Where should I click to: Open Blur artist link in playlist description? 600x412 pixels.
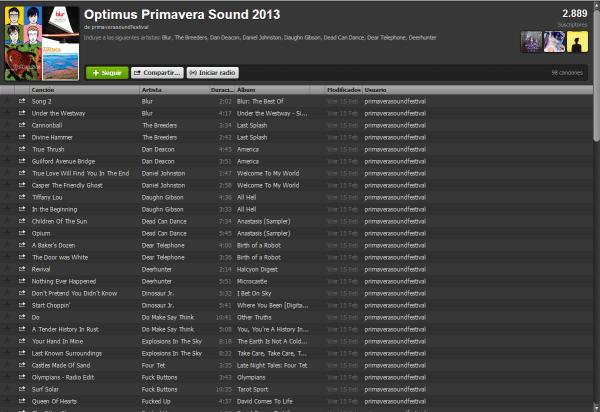[x=166, y=37]
